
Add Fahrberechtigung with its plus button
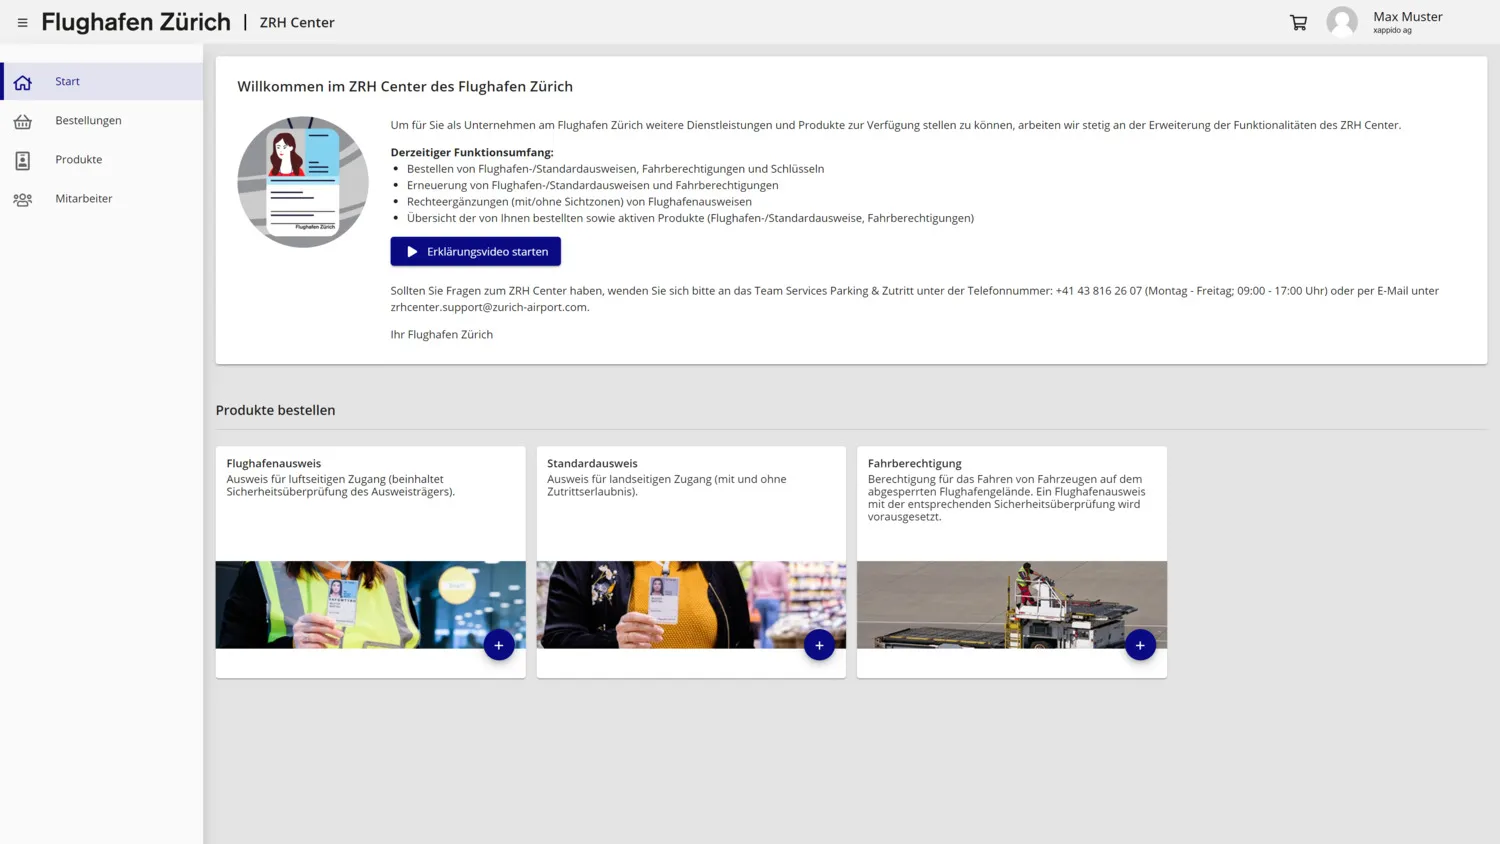(x=1140, y=645)
